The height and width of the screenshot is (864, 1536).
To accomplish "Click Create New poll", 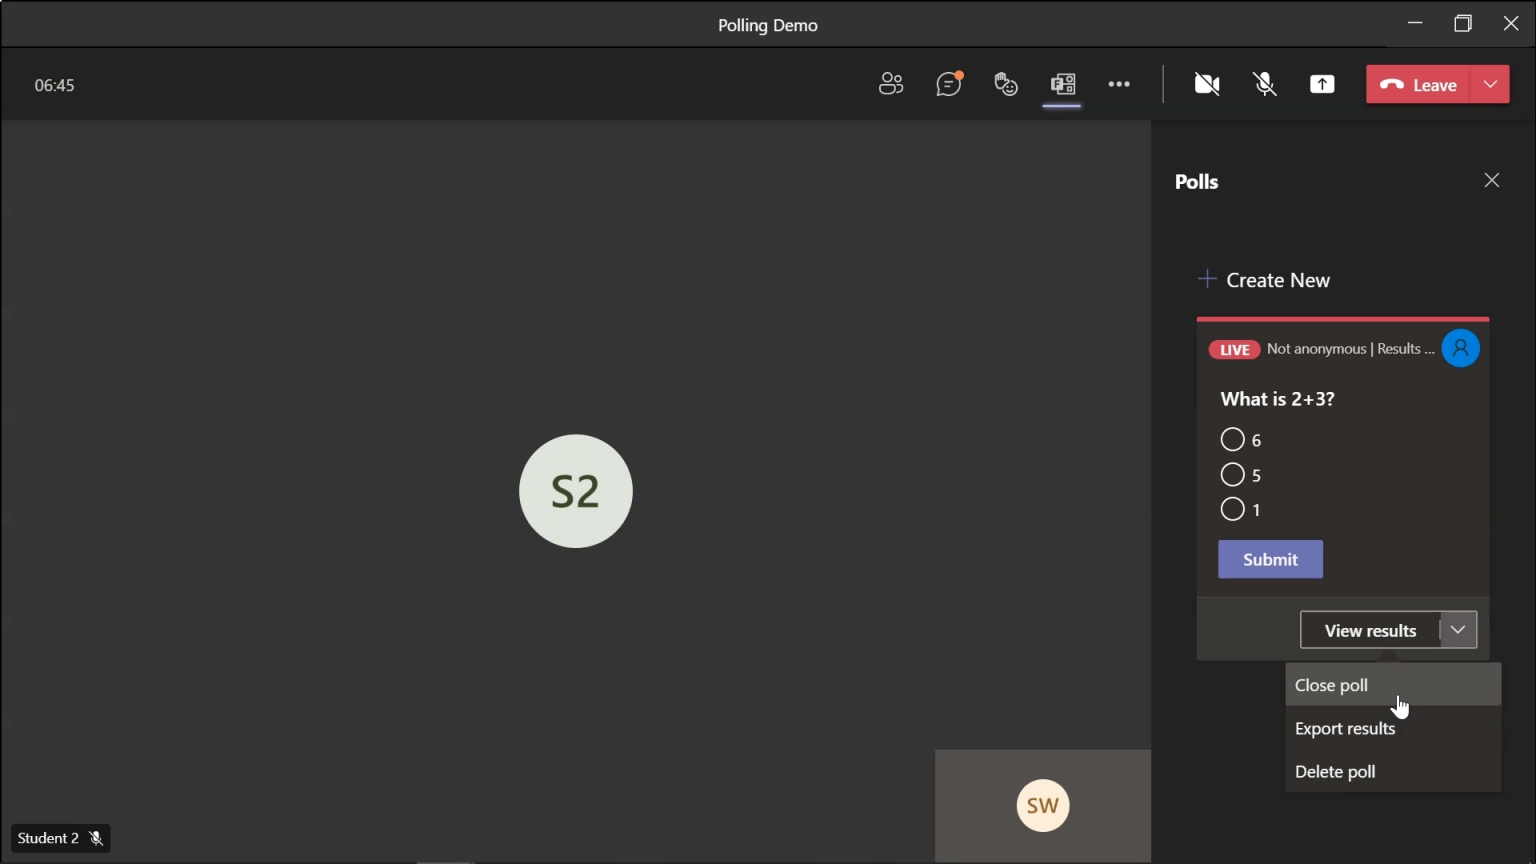I will 1264,280.
